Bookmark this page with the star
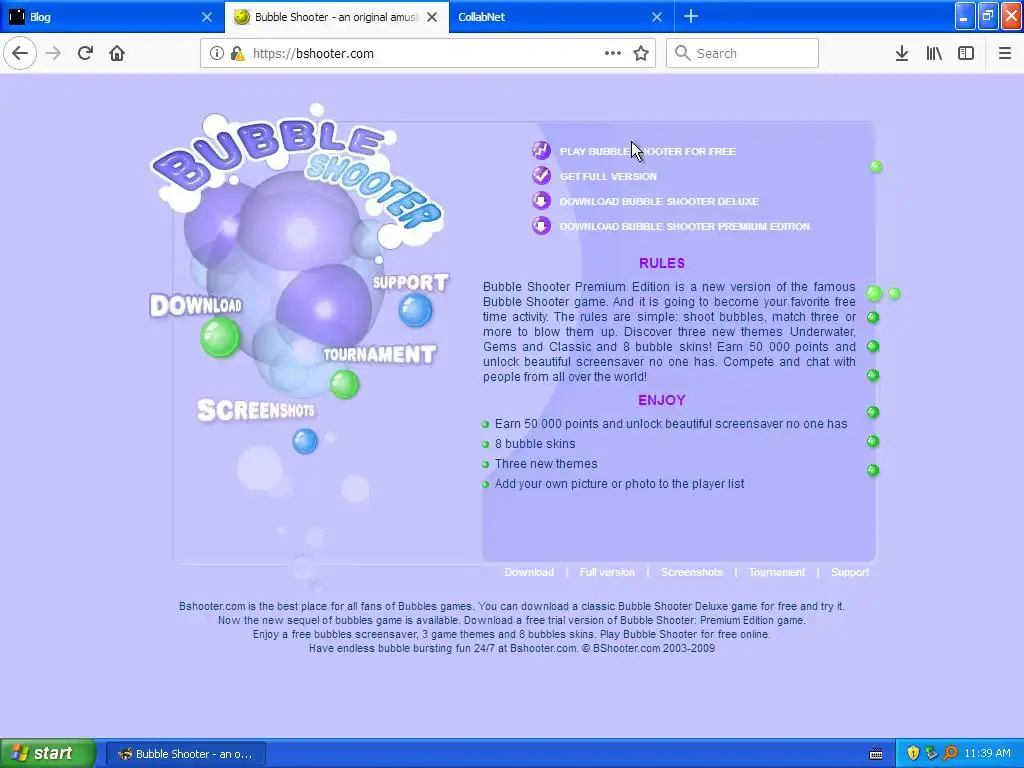The image size is (1024, 768). (x=641, y=54)
